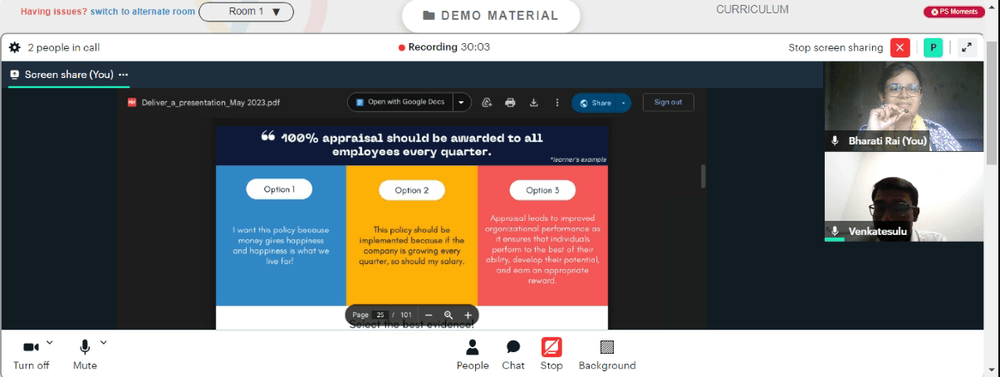Click the green P participant avatar
The width and height of the screenshot is (1000, 377).
point(933,48)
